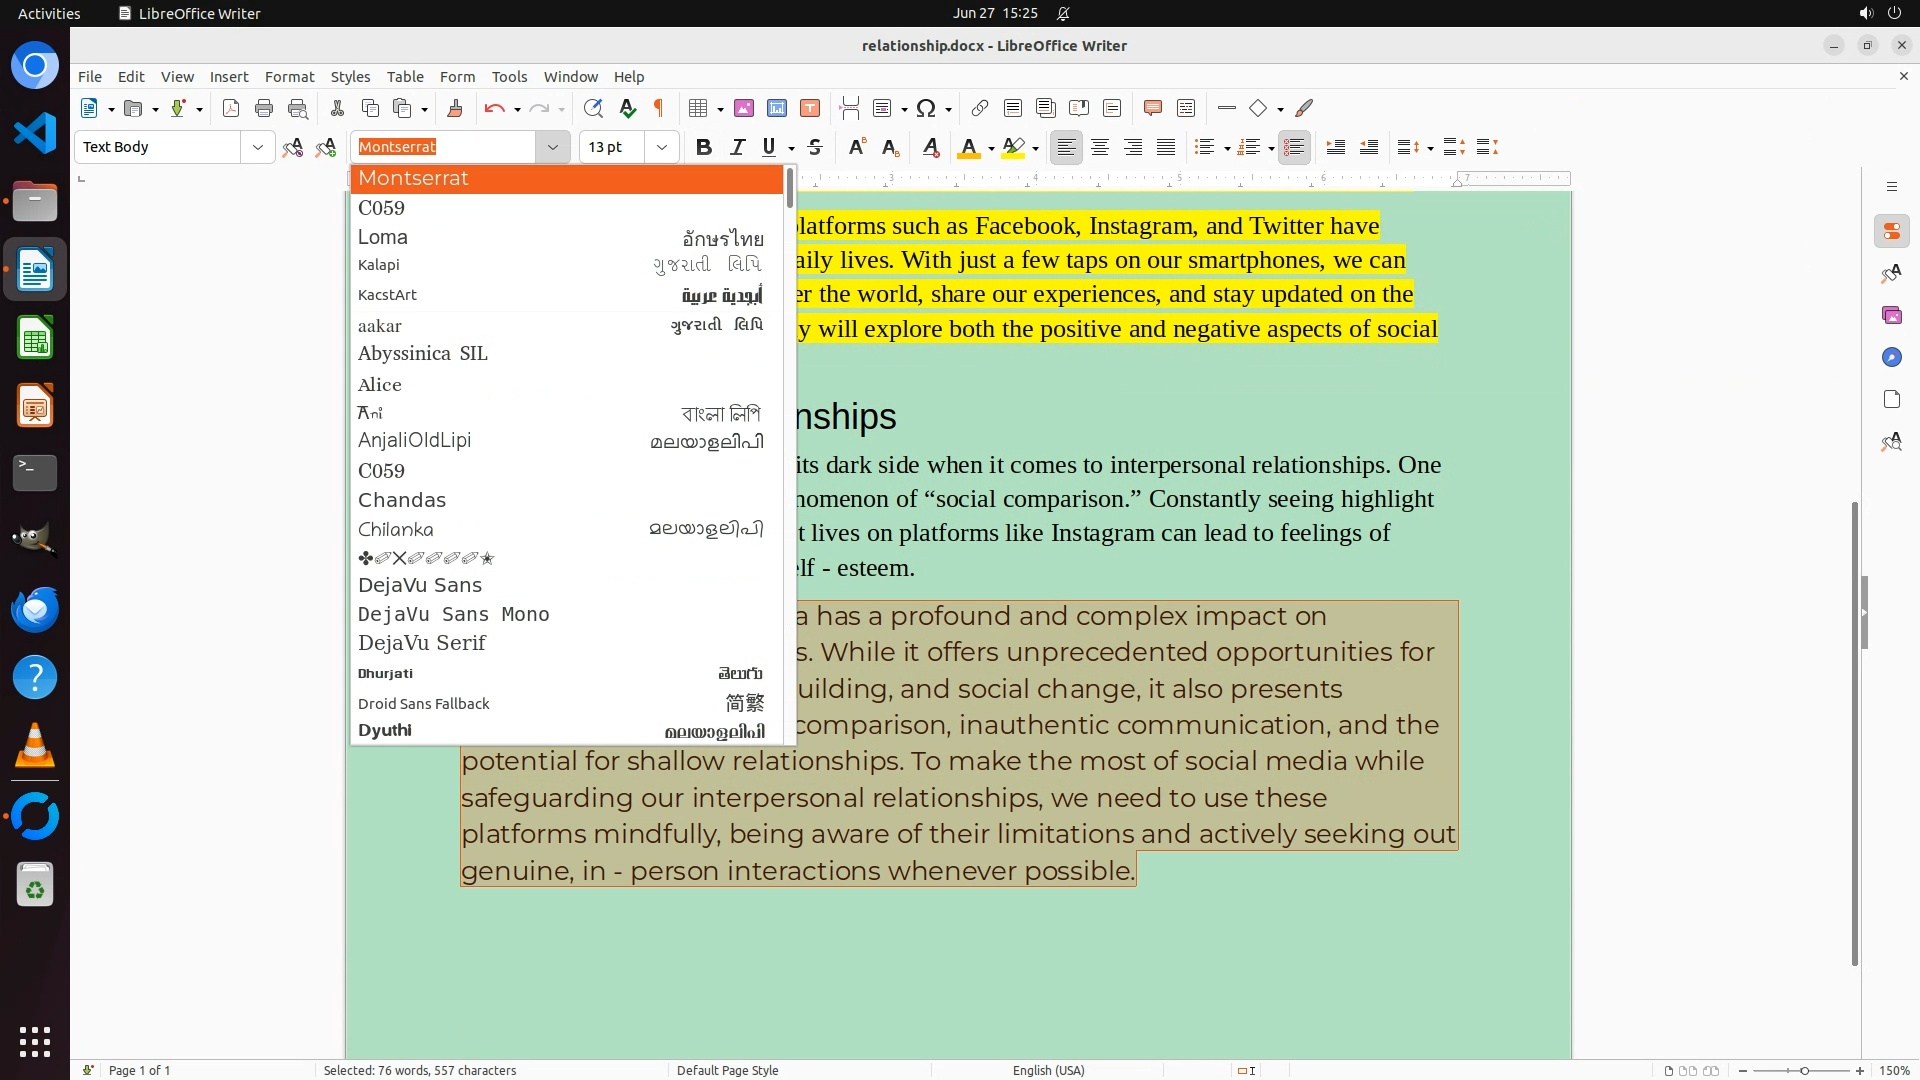Toggle Formatting Marks pilcrow

pos(659,108)
